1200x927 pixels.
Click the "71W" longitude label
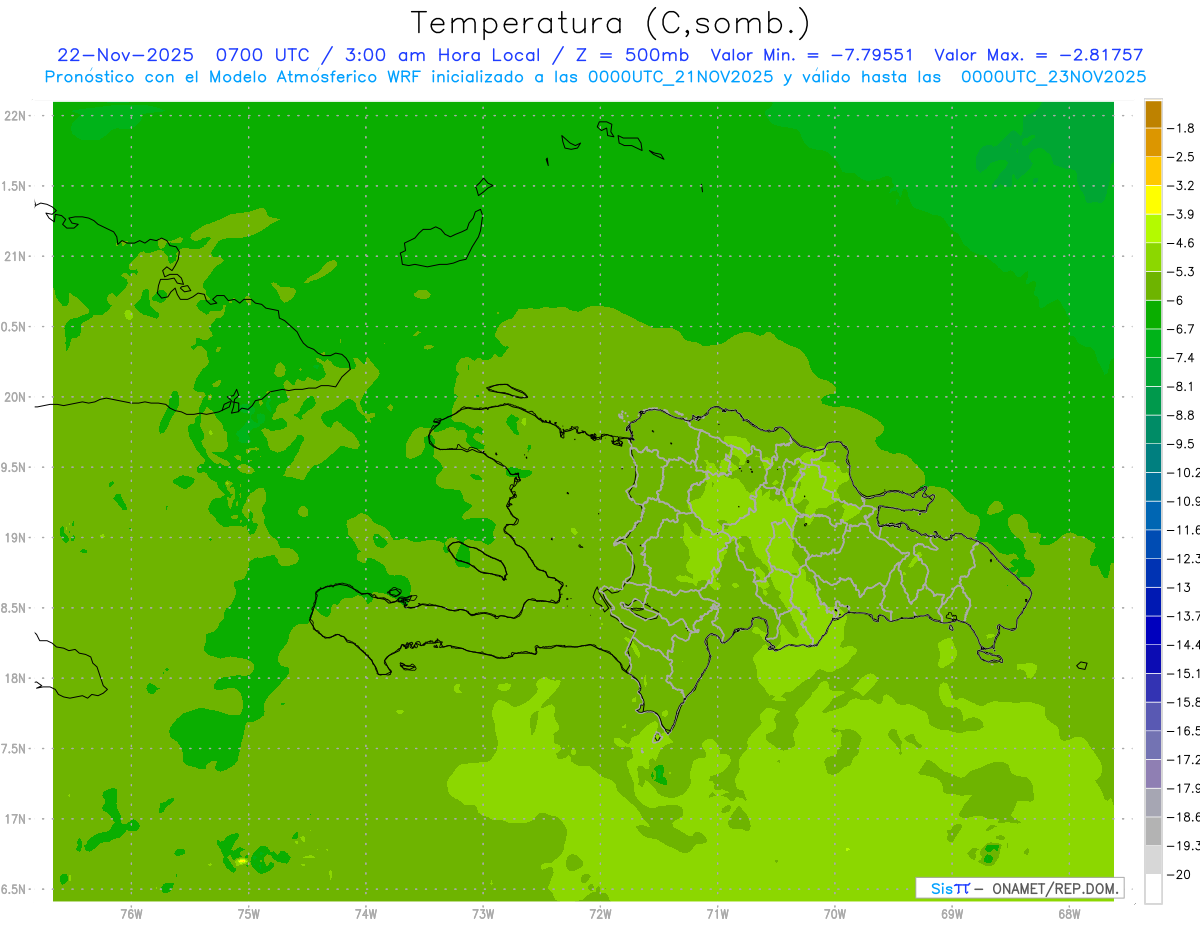(x=717, y=913)
